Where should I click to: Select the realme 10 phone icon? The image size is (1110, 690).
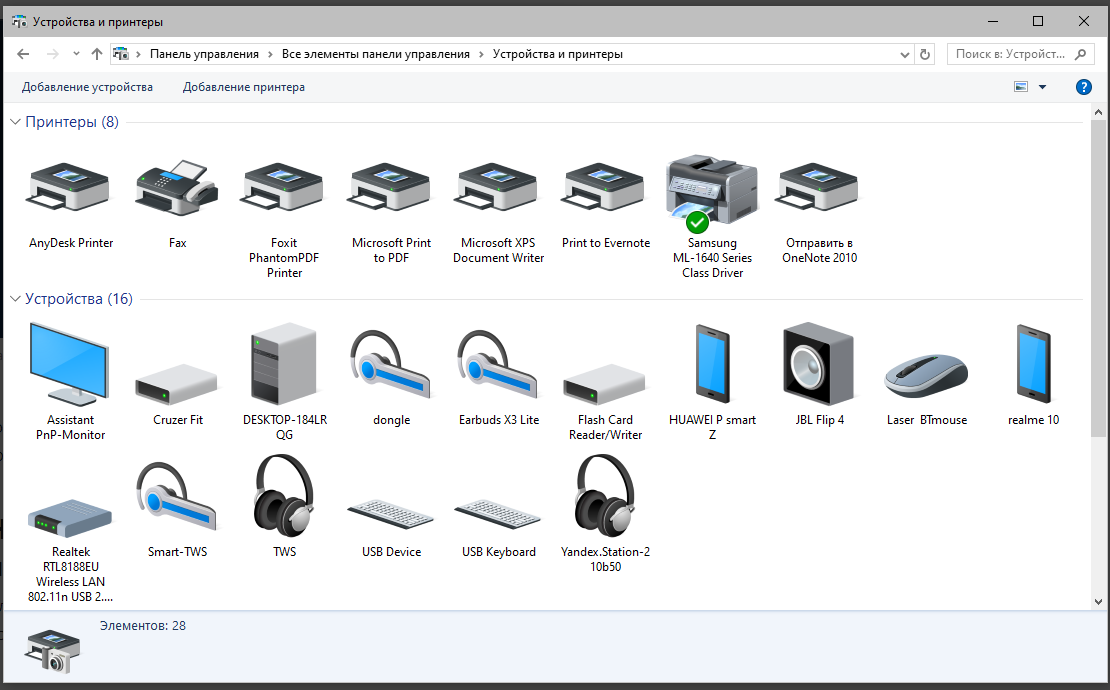[x=1034, y=364]
